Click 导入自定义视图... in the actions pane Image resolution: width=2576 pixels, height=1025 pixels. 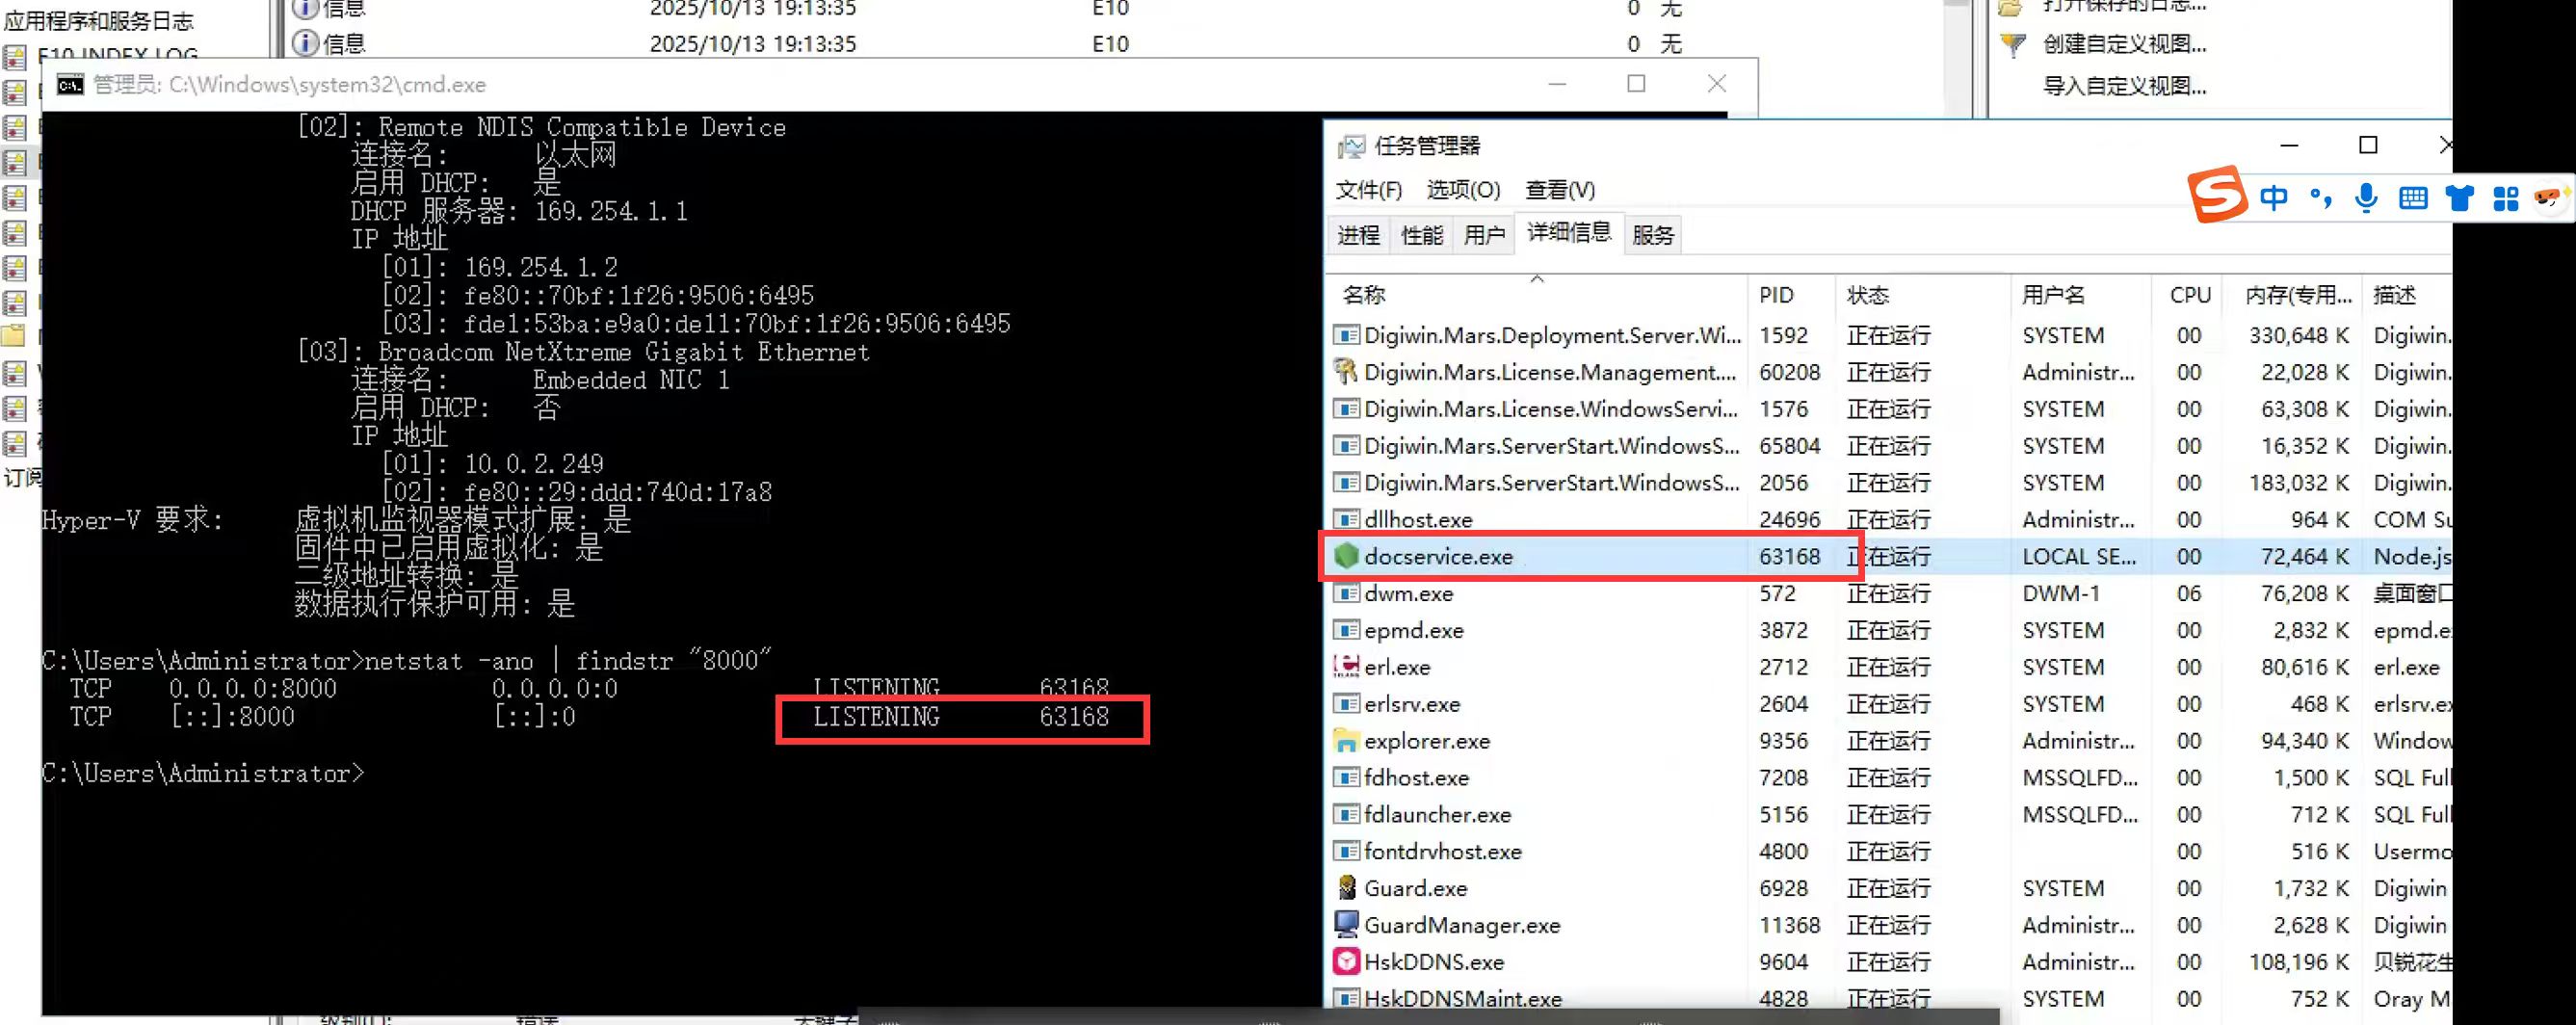(x=2124, y=86)
